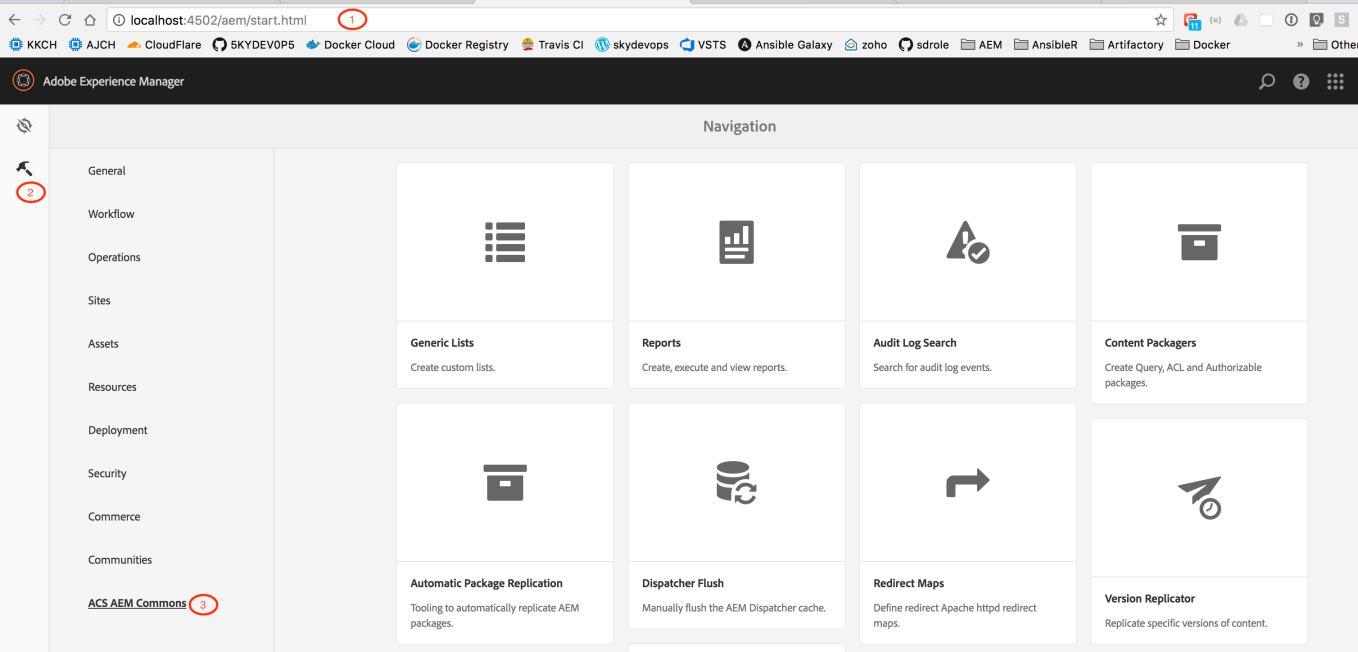1358x652 pixels.
Task: Open the Redirect Maps arrow icon
Action: pos(967,483)
